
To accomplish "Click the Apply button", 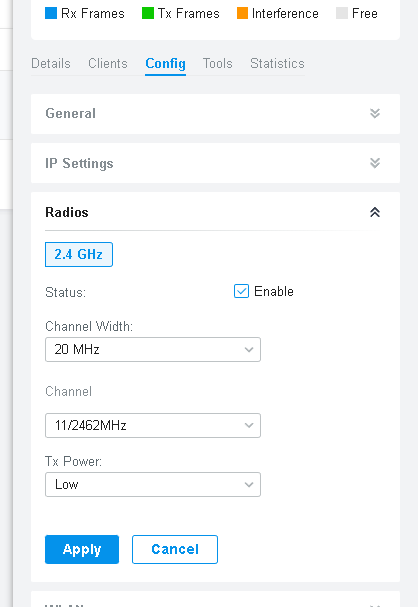I will 82,549.
